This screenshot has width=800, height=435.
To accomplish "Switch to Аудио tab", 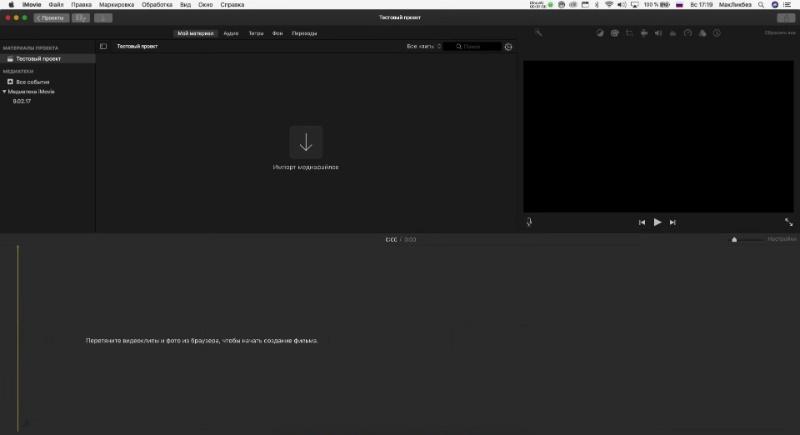I will point(231,33).
